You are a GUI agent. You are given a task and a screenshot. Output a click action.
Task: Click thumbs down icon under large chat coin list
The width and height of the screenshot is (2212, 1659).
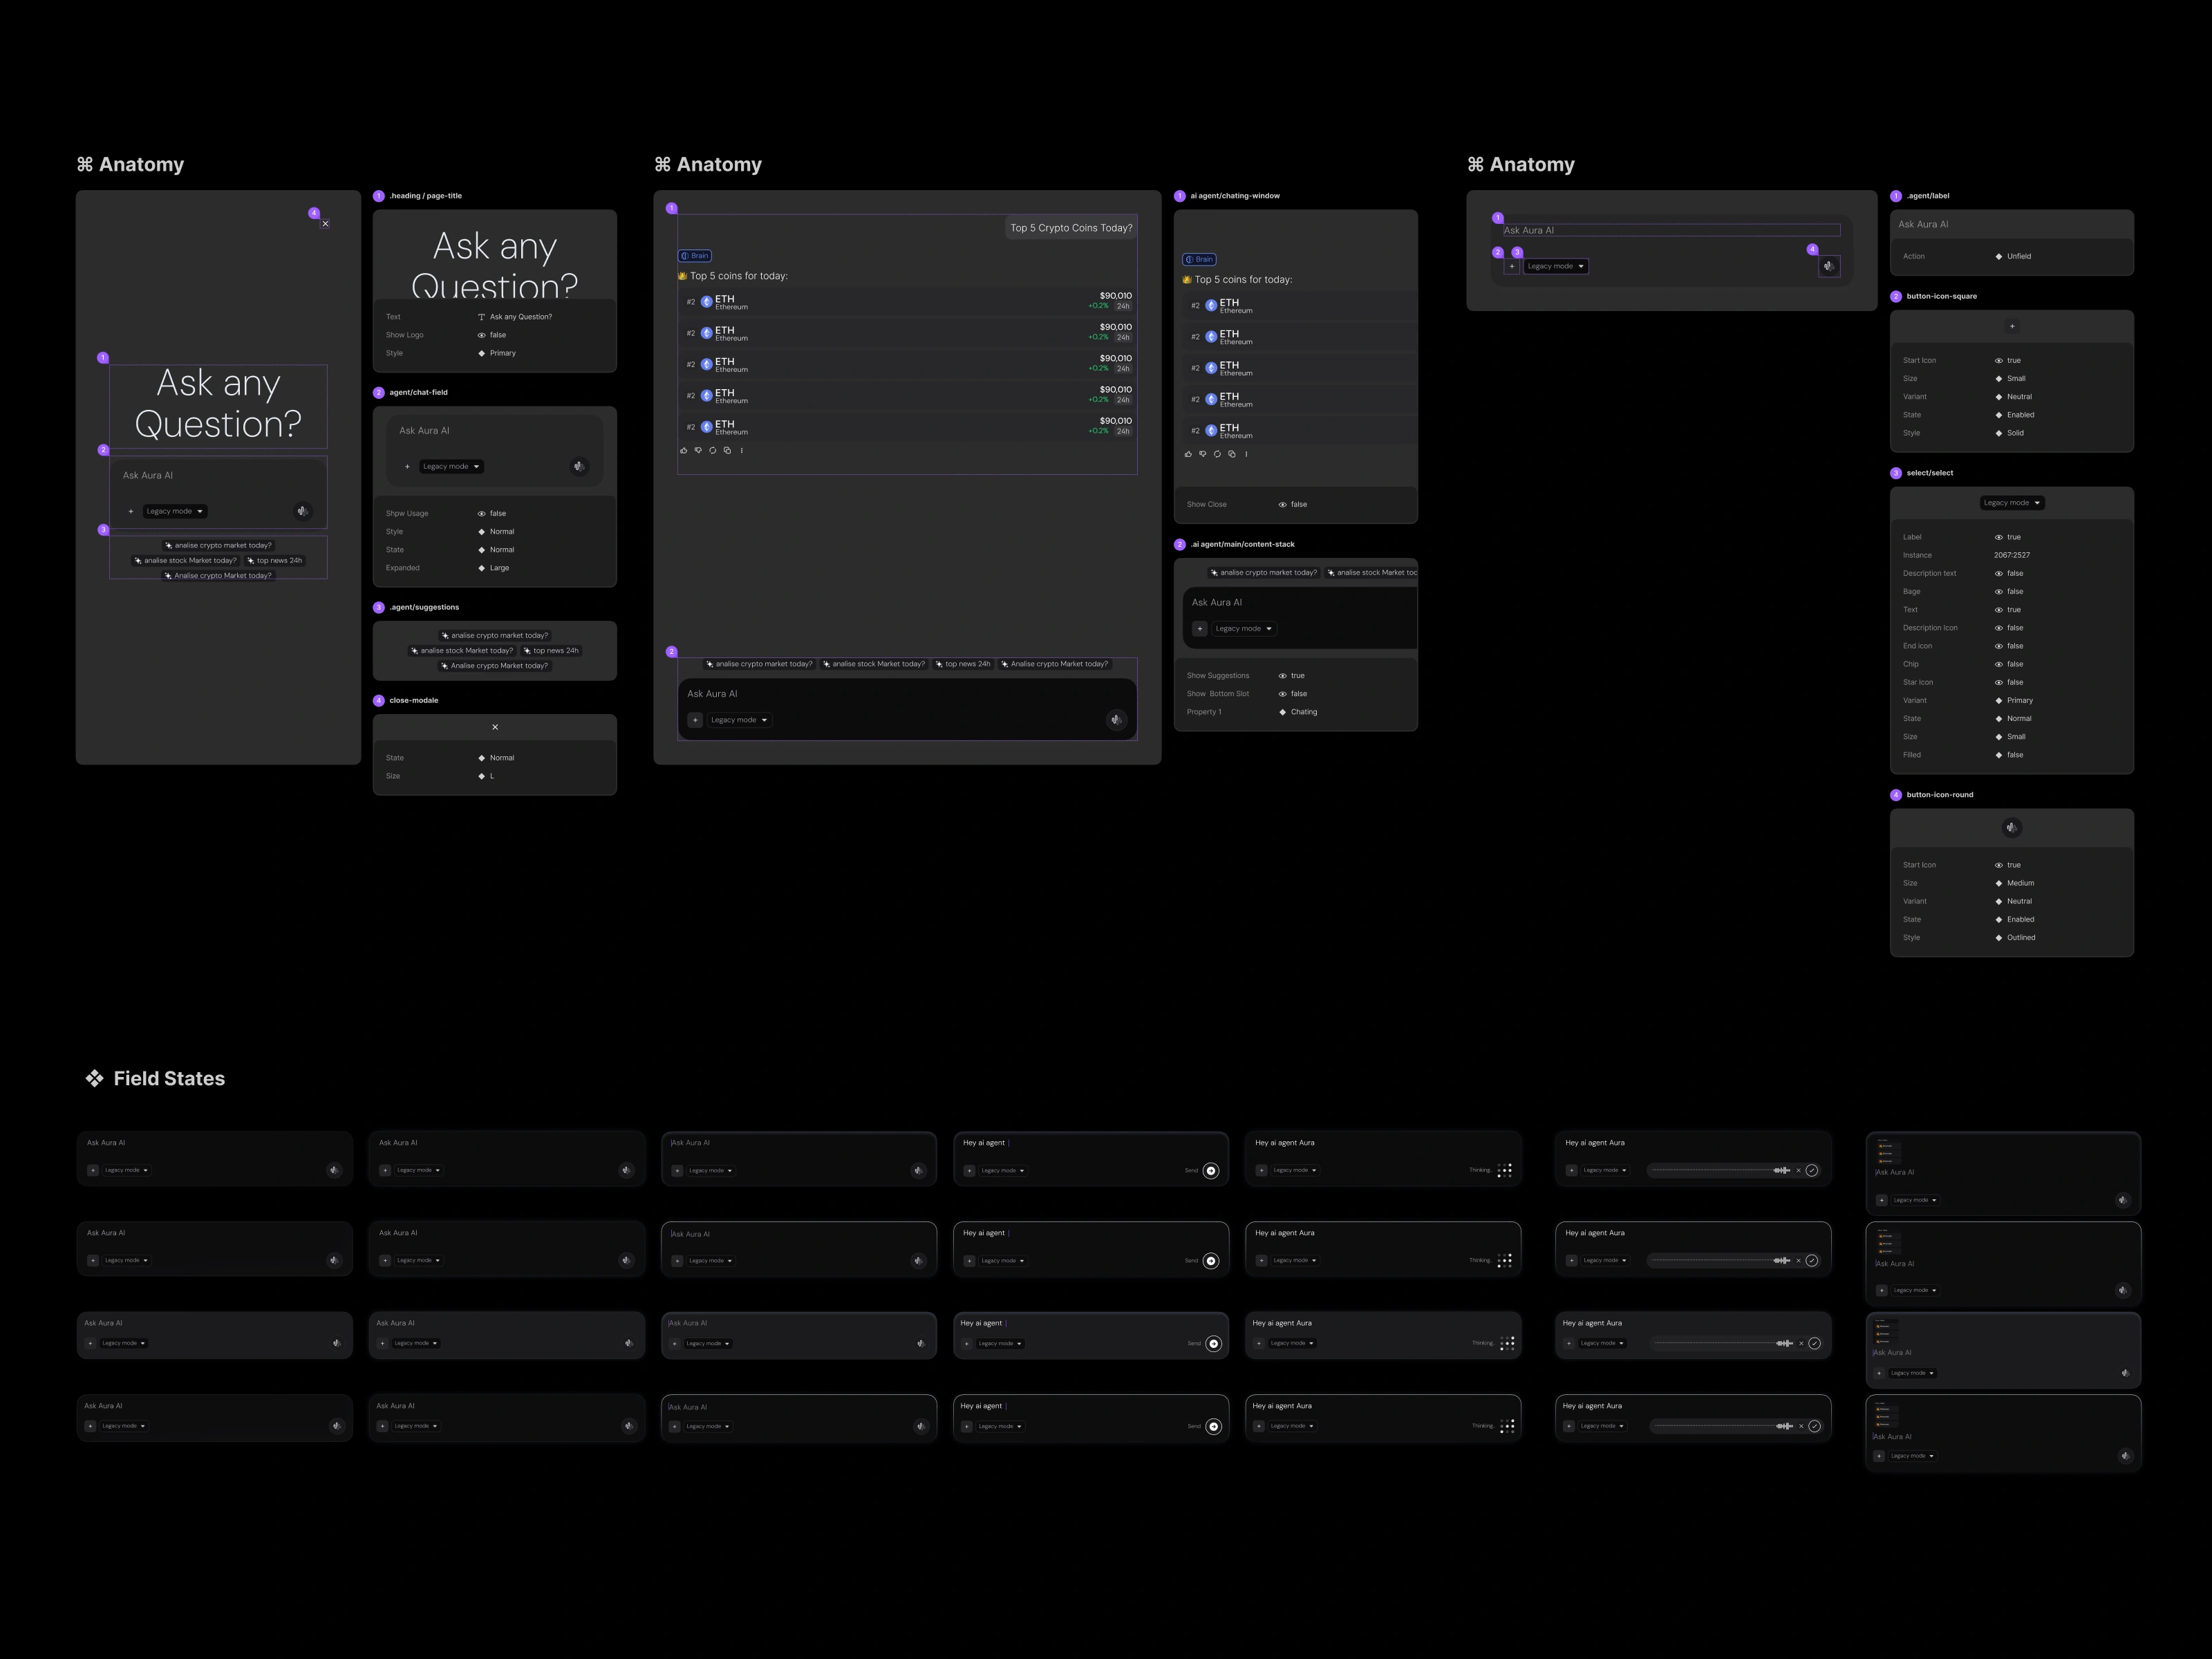tap(698, 450)
